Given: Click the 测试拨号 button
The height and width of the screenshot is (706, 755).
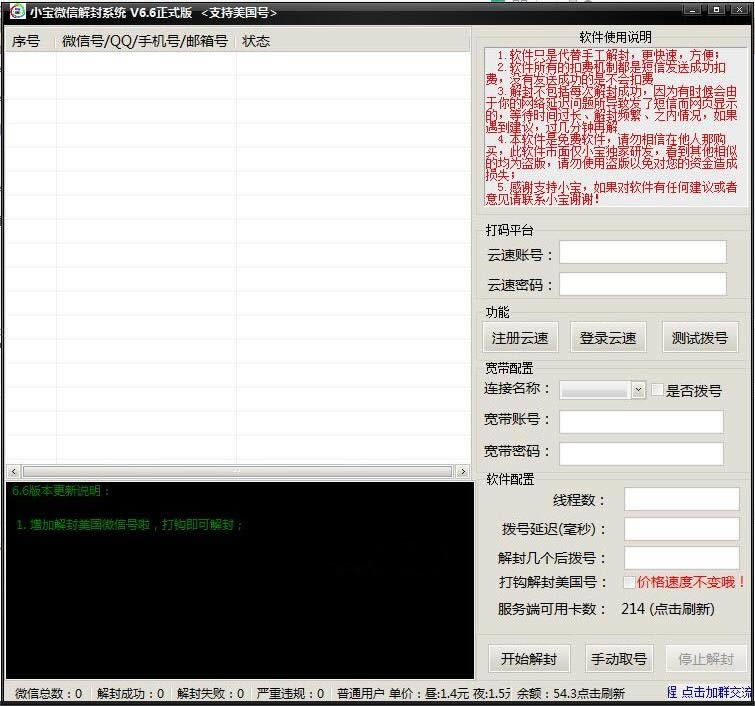Looking at the screenshot, I should click(699, 338).
